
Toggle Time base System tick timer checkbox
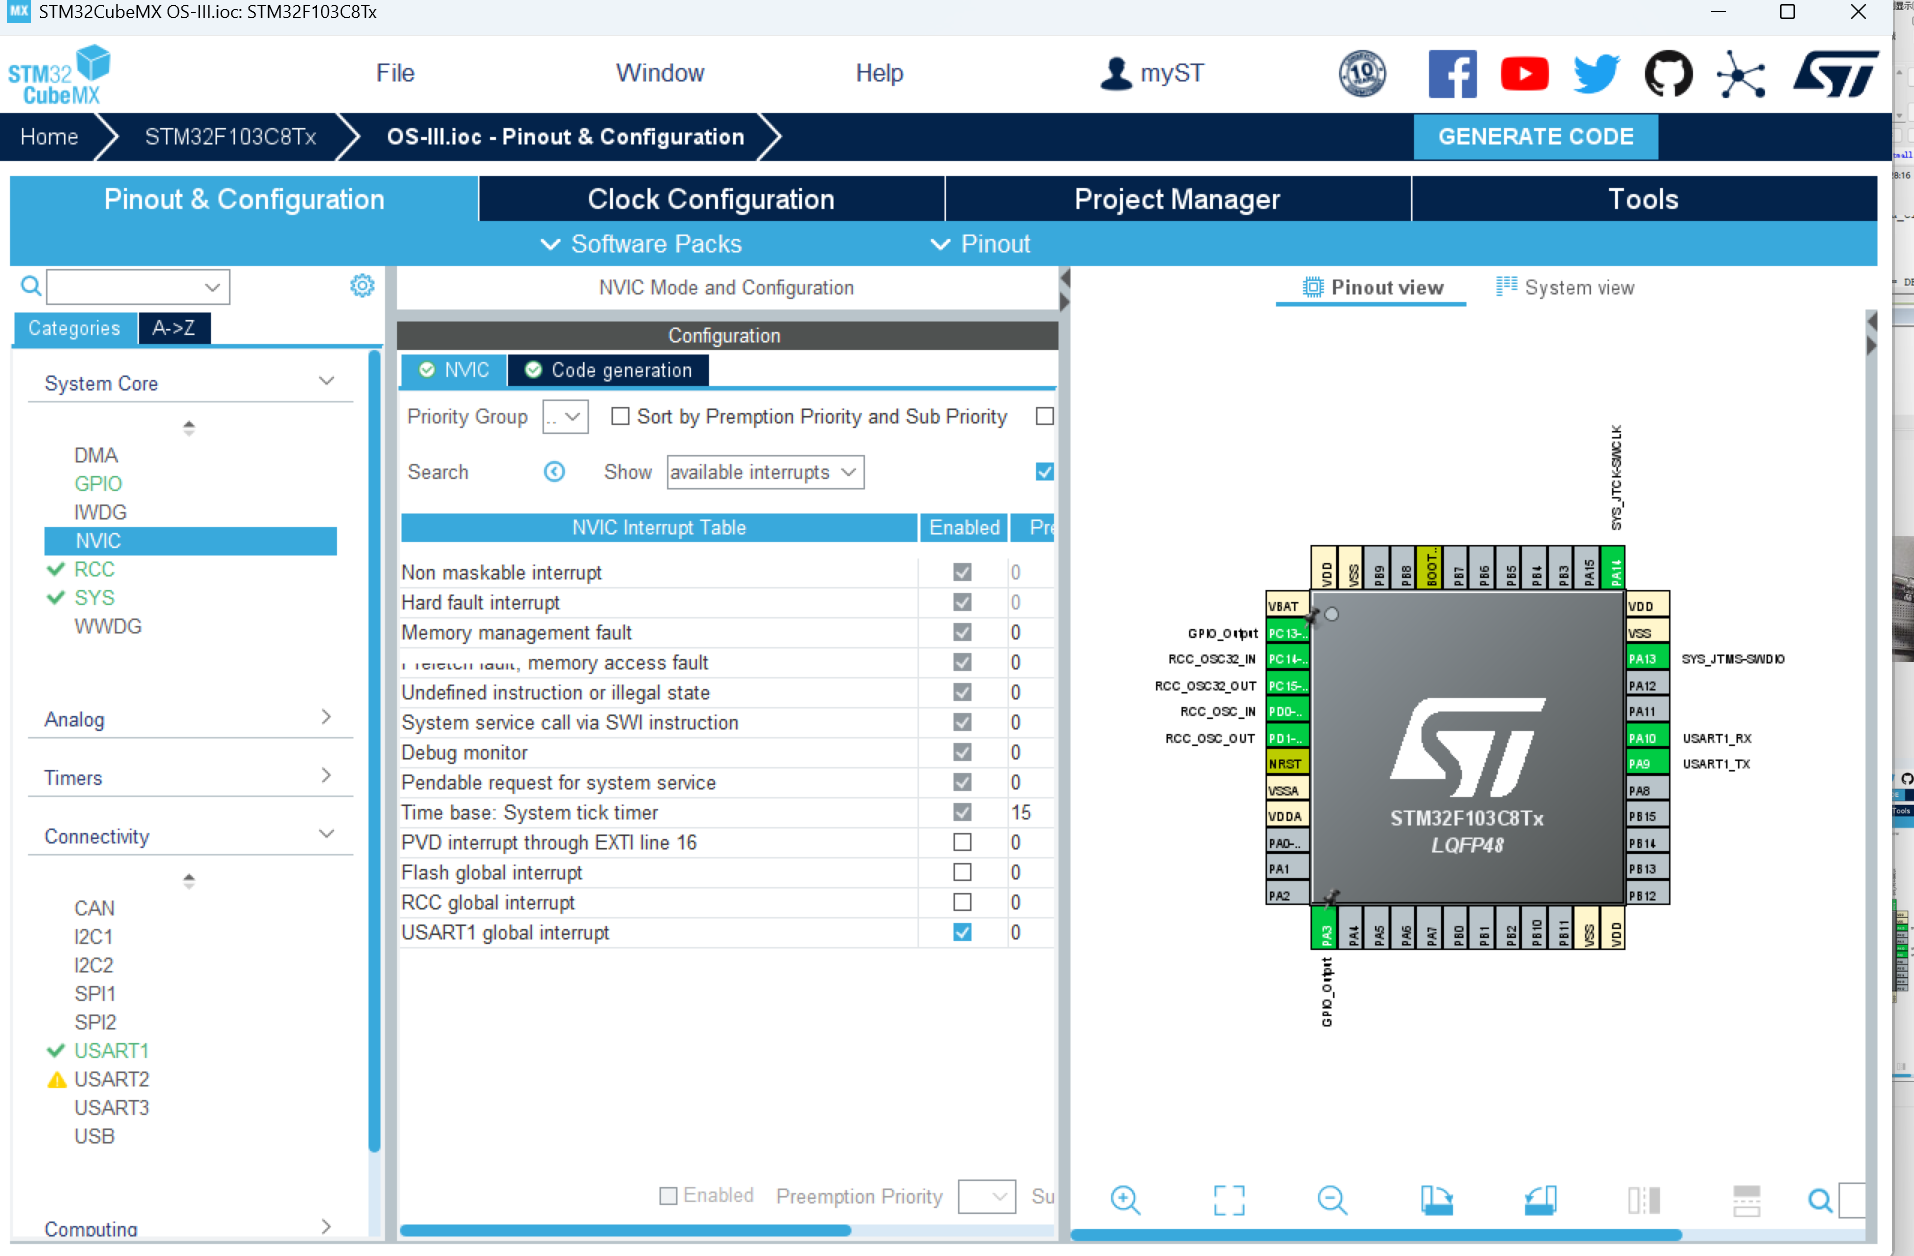point(962,812)
